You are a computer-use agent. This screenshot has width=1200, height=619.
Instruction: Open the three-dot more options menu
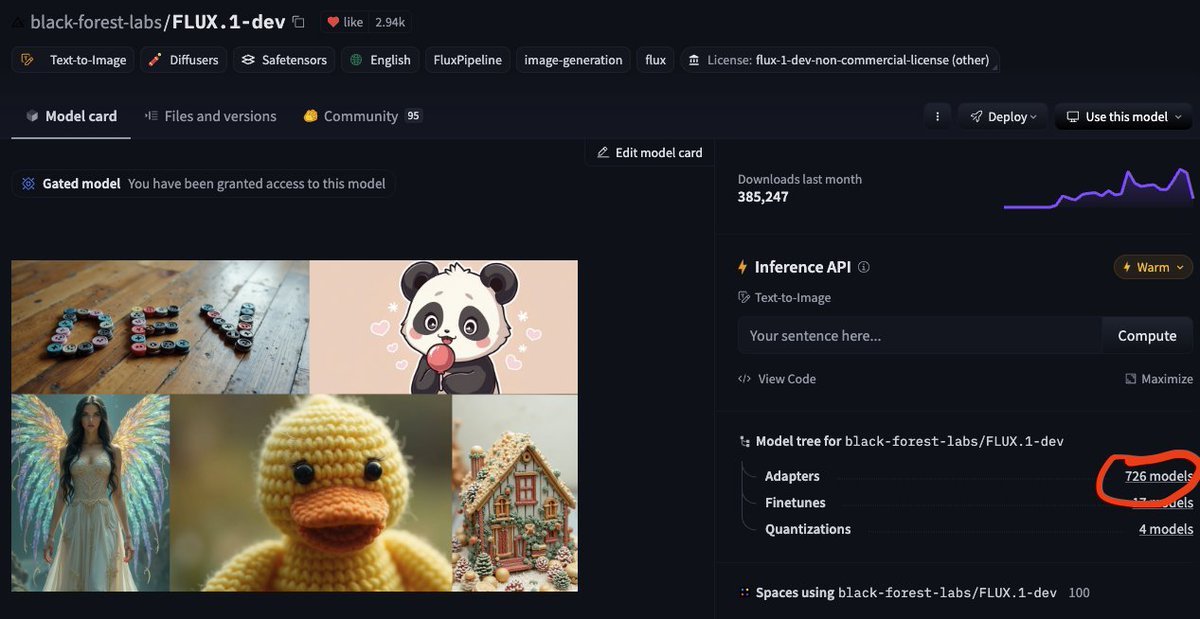coord(937,117)
